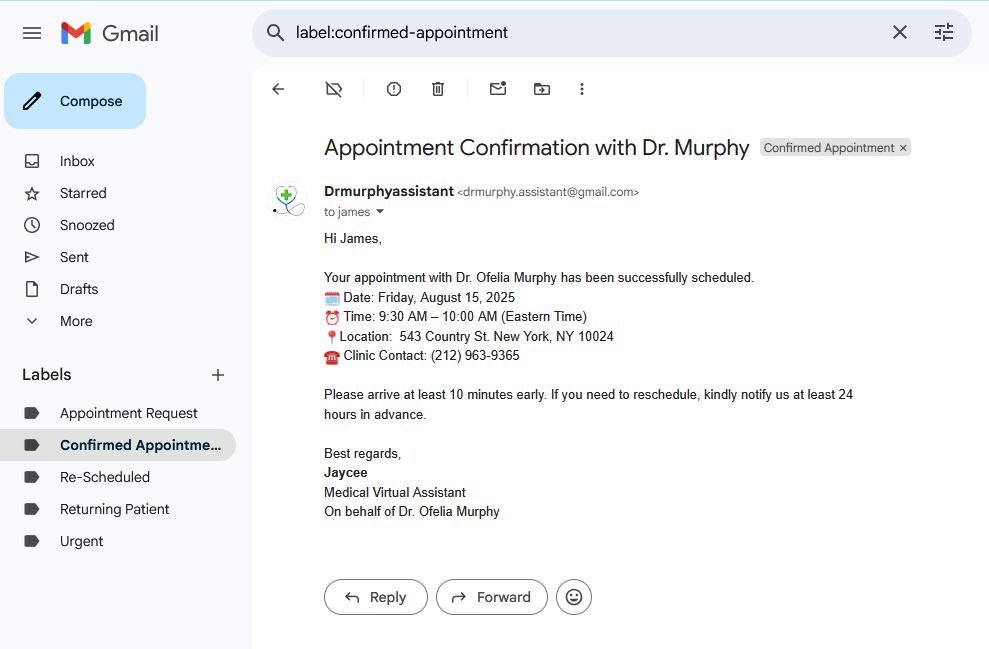The image size is (989, 649).
Task: Open the Inbox folder
Action: pos(77,161)
